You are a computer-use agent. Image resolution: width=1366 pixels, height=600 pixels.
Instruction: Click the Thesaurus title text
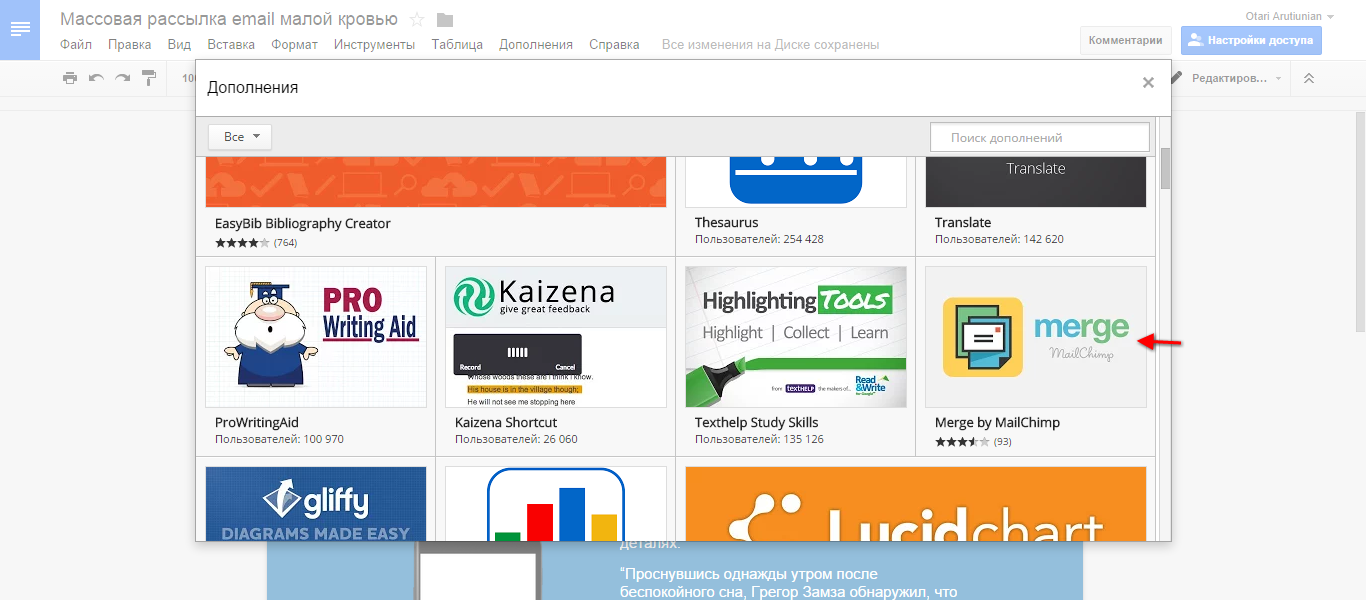coord(727,223)
